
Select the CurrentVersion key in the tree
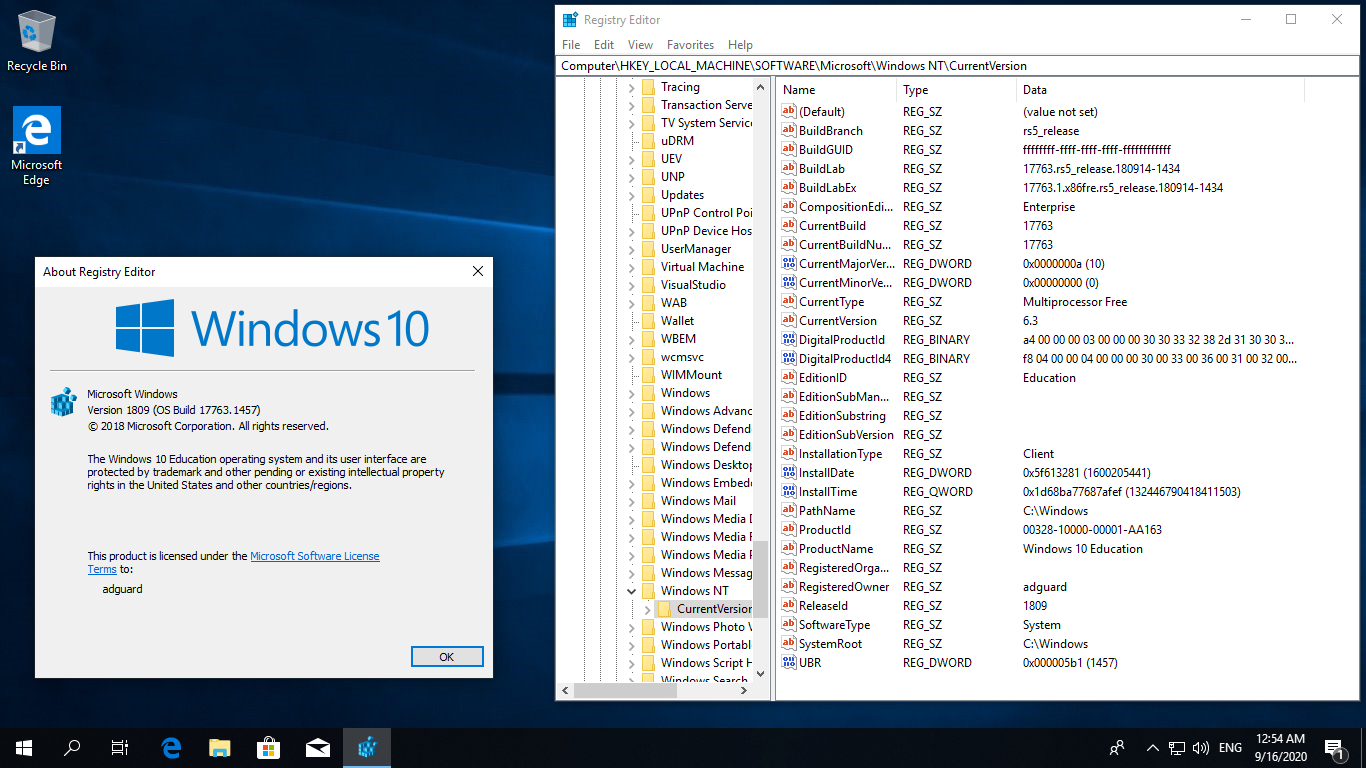(x=713, y=609)
